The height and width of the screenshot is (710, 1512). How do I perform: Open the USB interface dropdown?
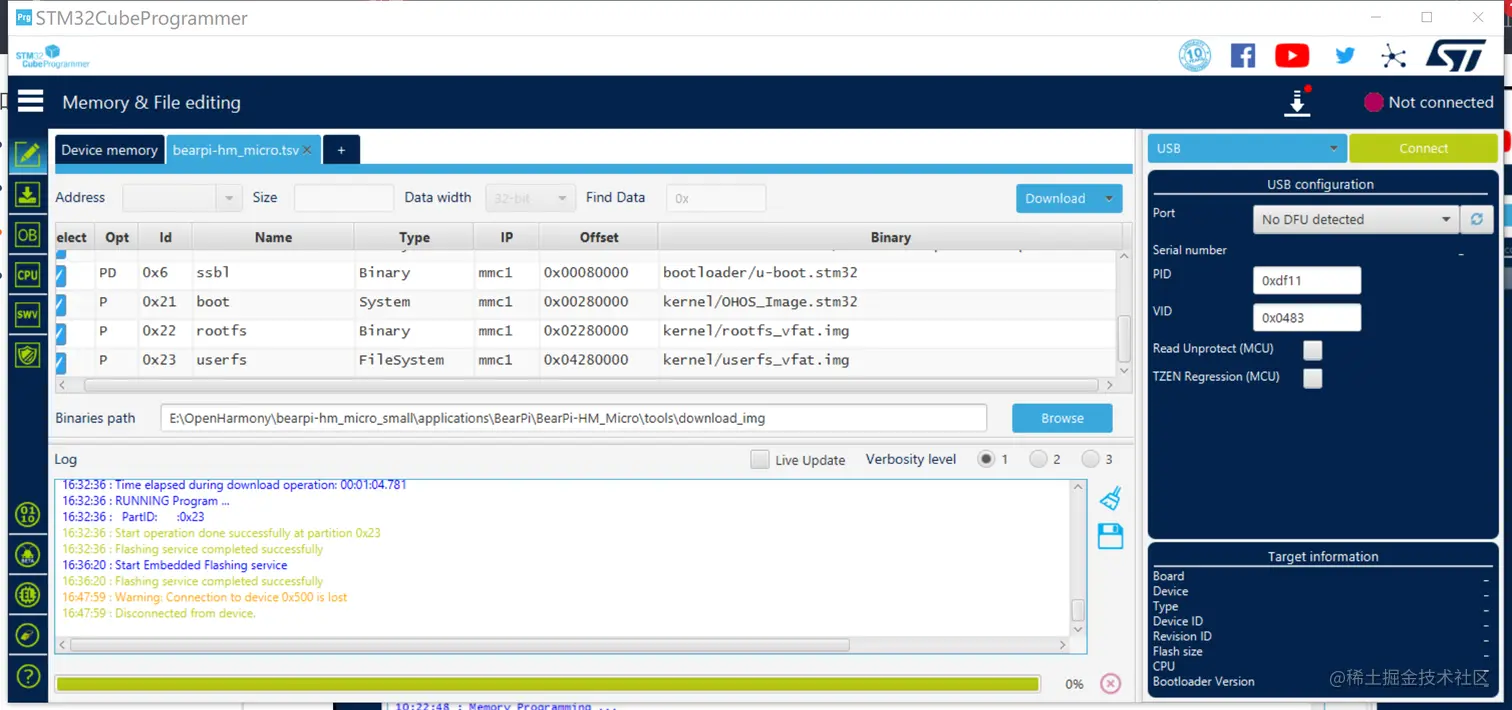[1247, 148]
